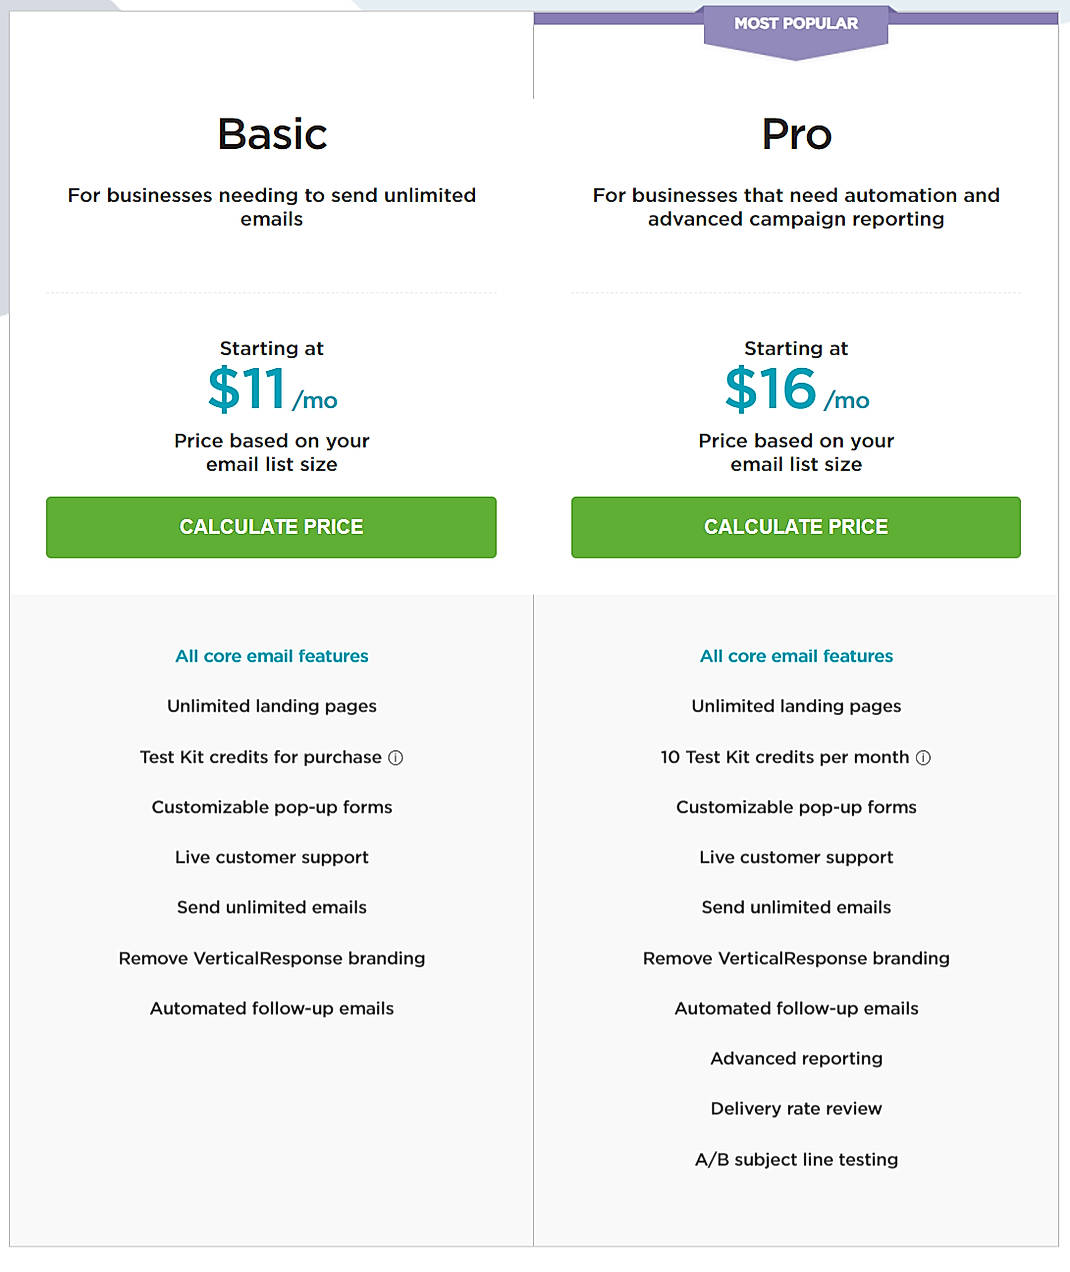
Task: Click Automated follow-up emails under Pro plan
Action: pos(795,1008)
